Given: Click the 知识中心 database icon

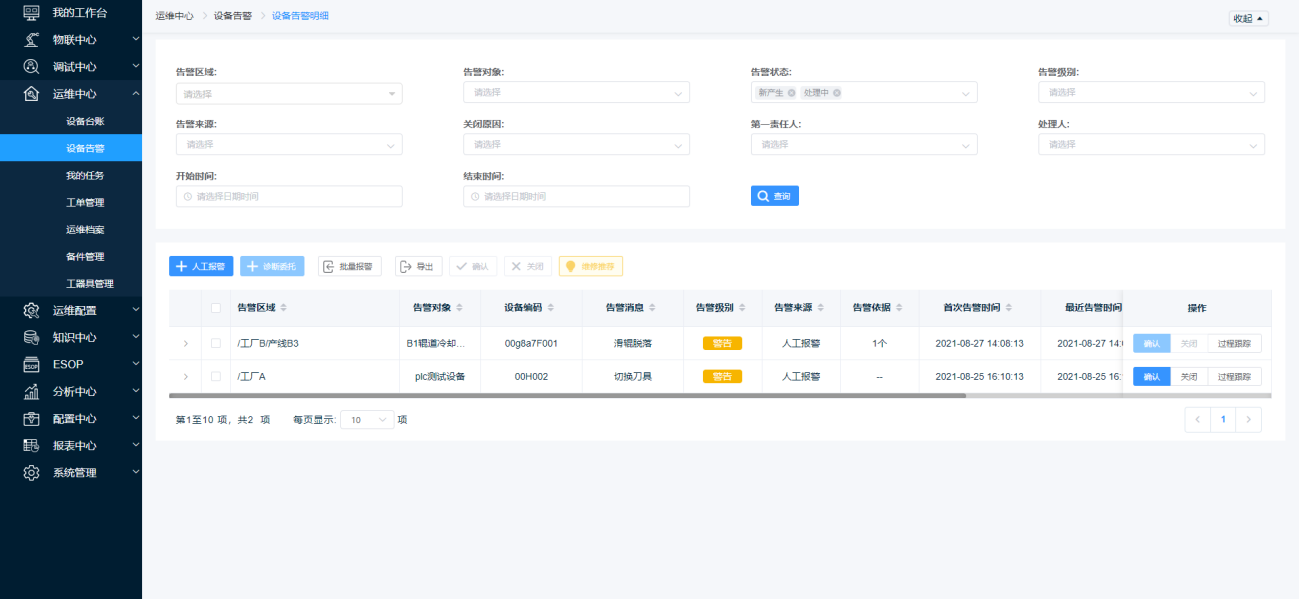Looking at the screenshot, I should click(x=31, y=337).
